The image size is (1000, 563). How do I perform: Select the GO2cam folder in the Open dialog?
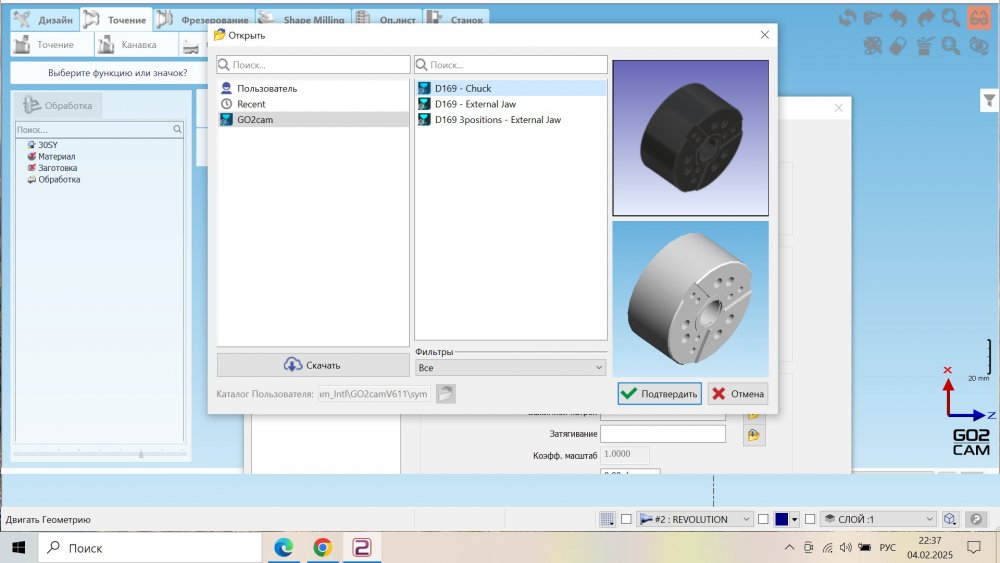click(313, 119)
